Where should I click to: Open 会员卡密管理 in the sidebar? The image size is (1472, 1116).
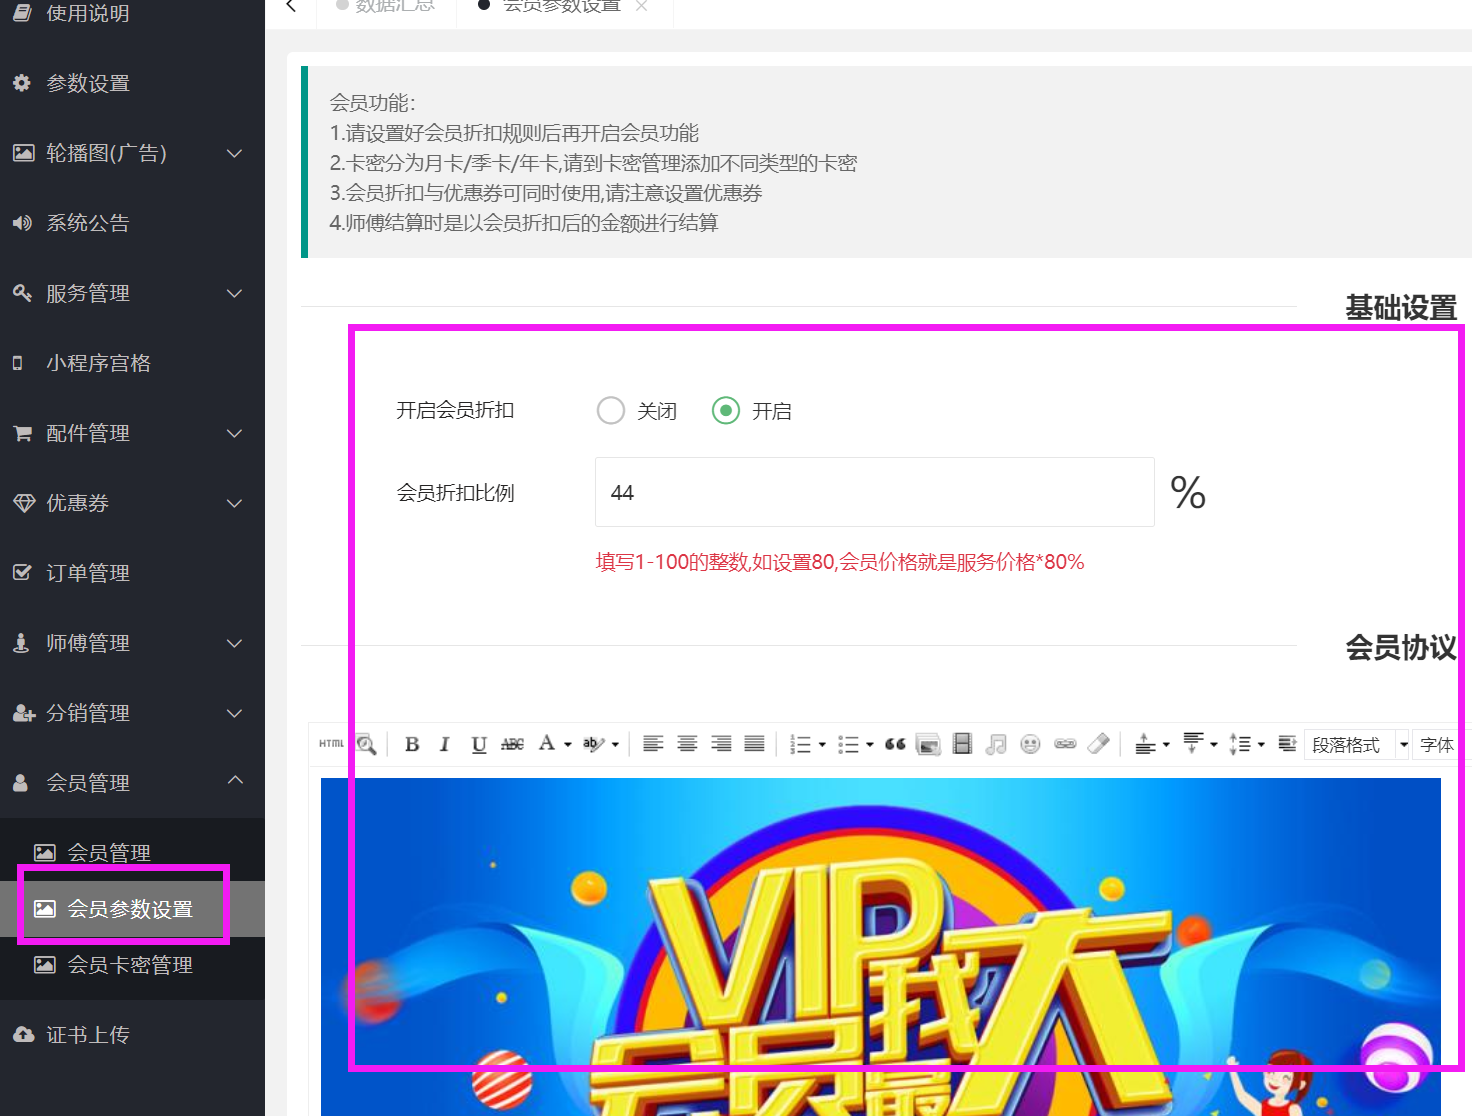[129, 965]
